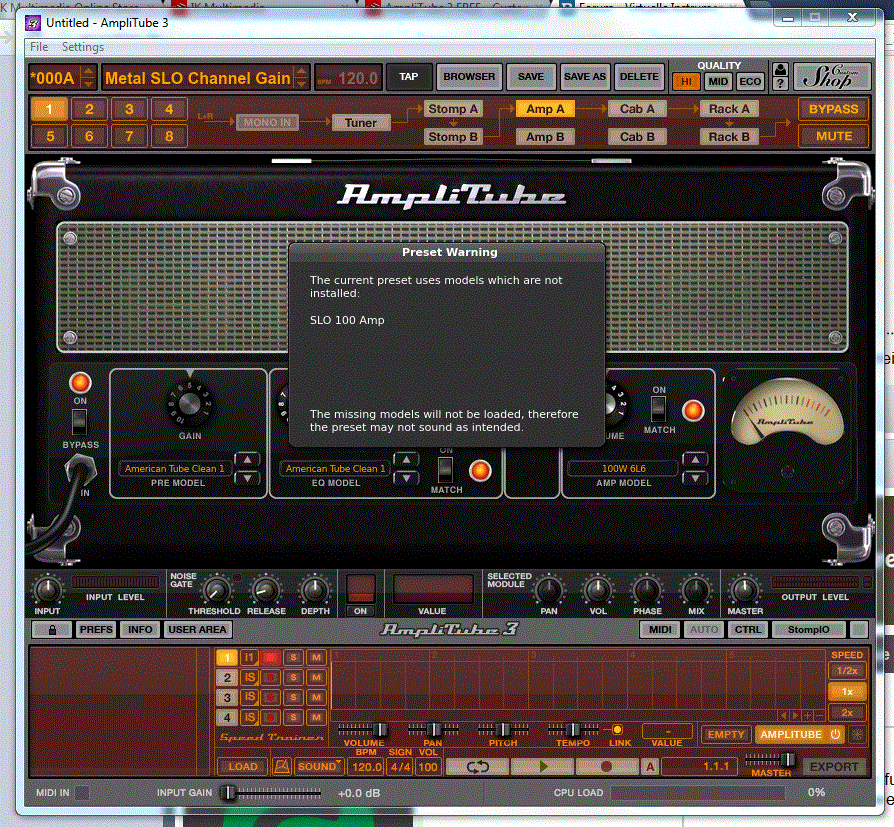Click the EQ MODEL up arrow
The height and width of the screenshot is (827, 894).
(406, 459)
